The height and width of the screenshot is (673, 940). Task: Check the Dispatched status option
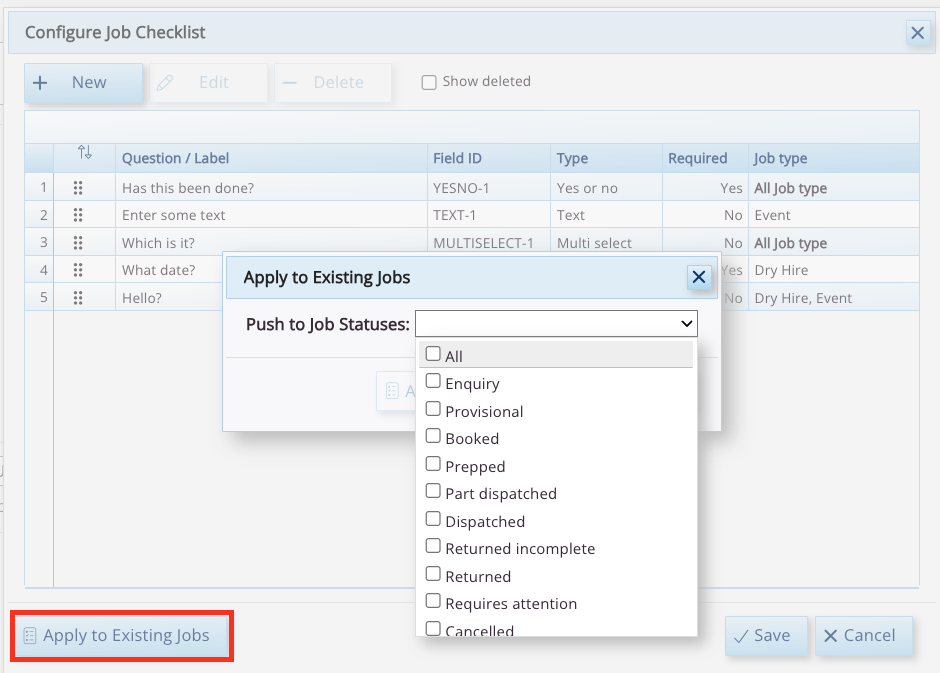point(433,519)
